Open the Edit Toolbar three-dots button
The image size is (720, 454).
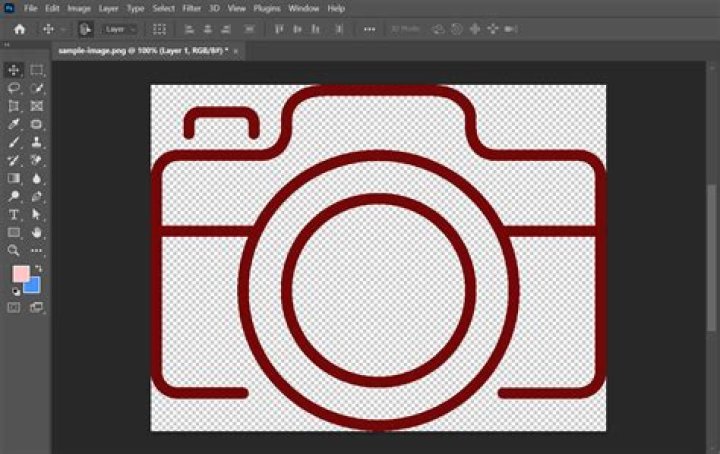pos(36,250)
